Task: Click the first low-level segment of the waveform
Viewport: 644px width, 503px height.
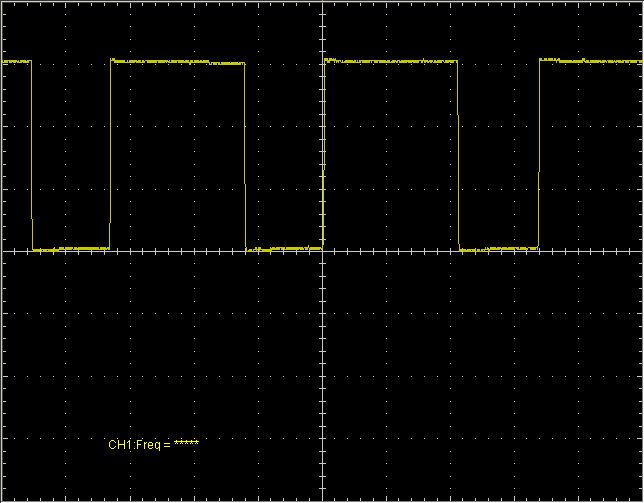Action: 71,248
